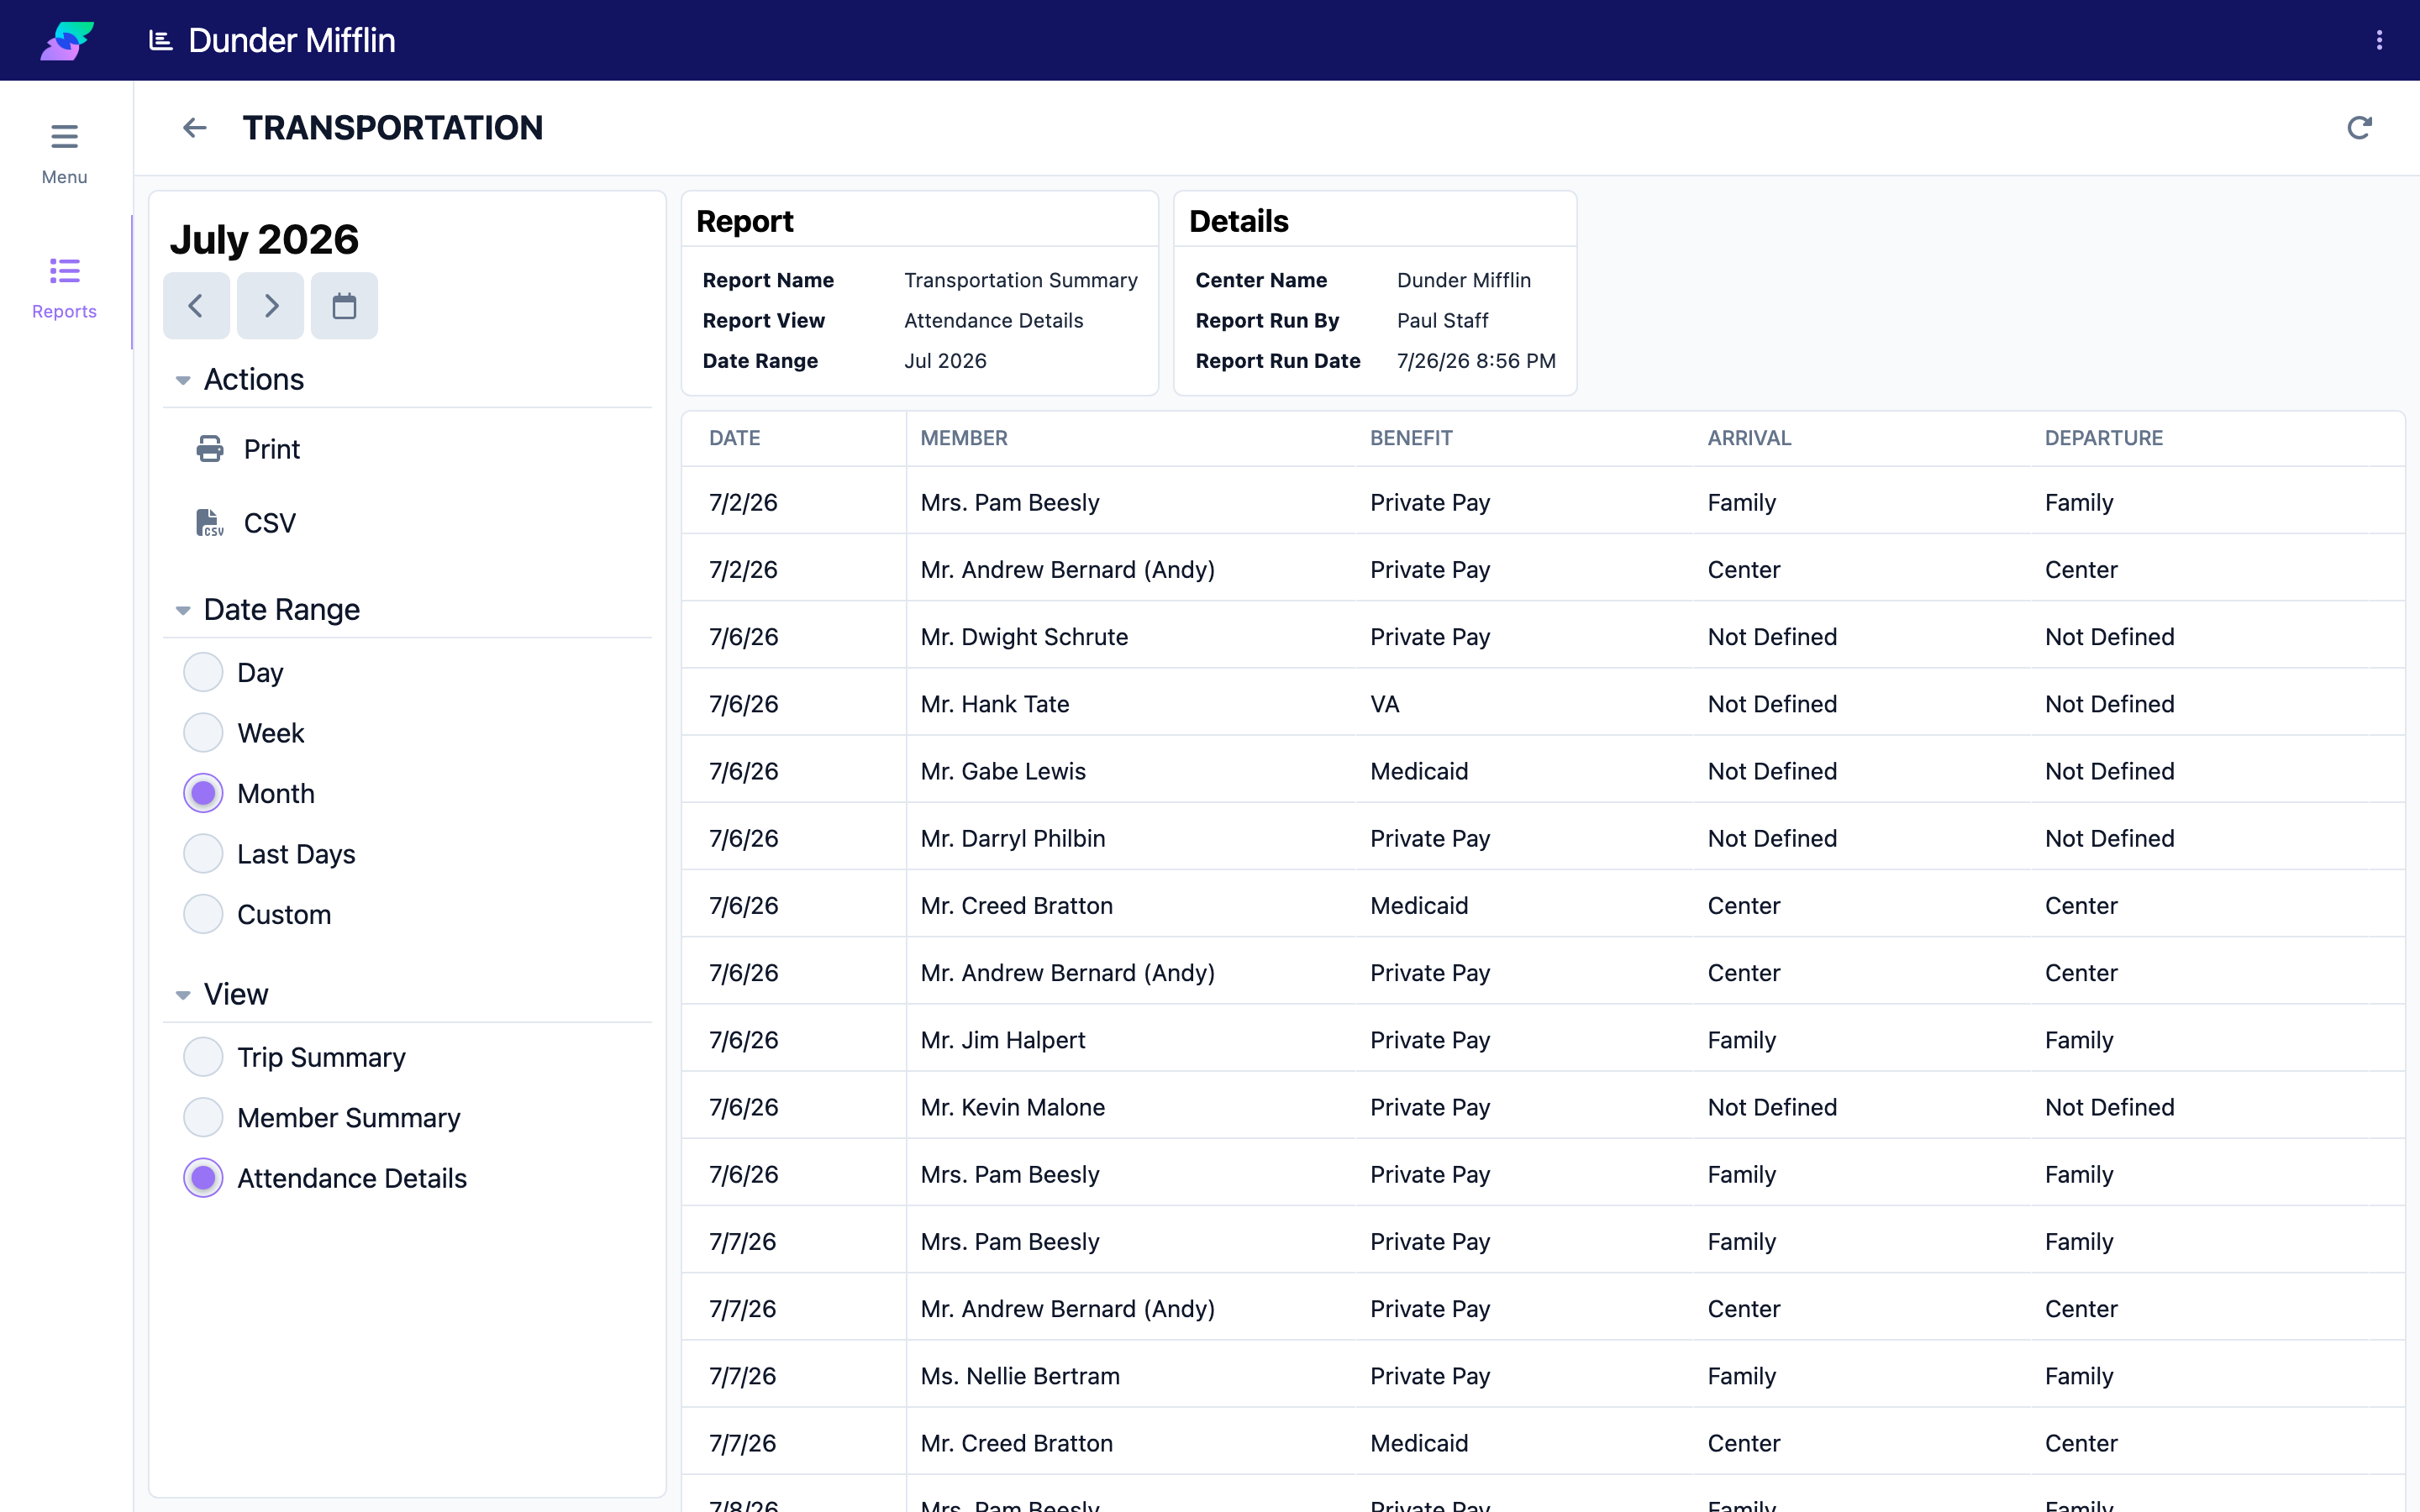The image size is (2420, 1512).
Task: Click Mr. Gabe Lewis member name
Action: 1003,771
